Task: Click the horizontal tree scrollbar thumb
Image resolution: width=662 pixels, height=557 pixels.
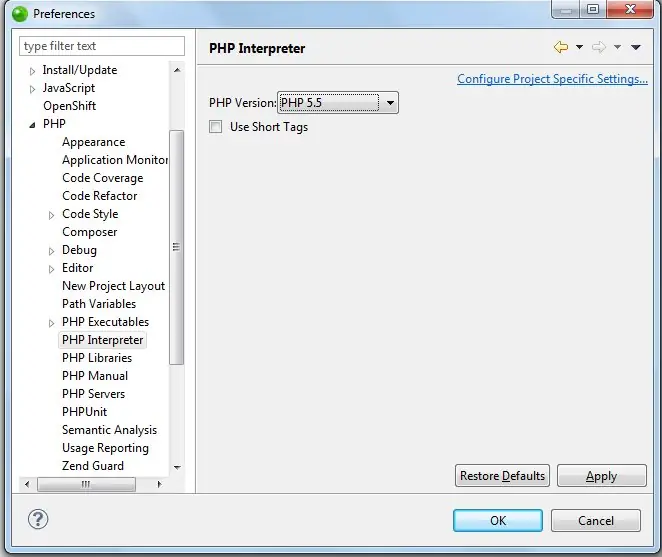Action: coord(86,484)
